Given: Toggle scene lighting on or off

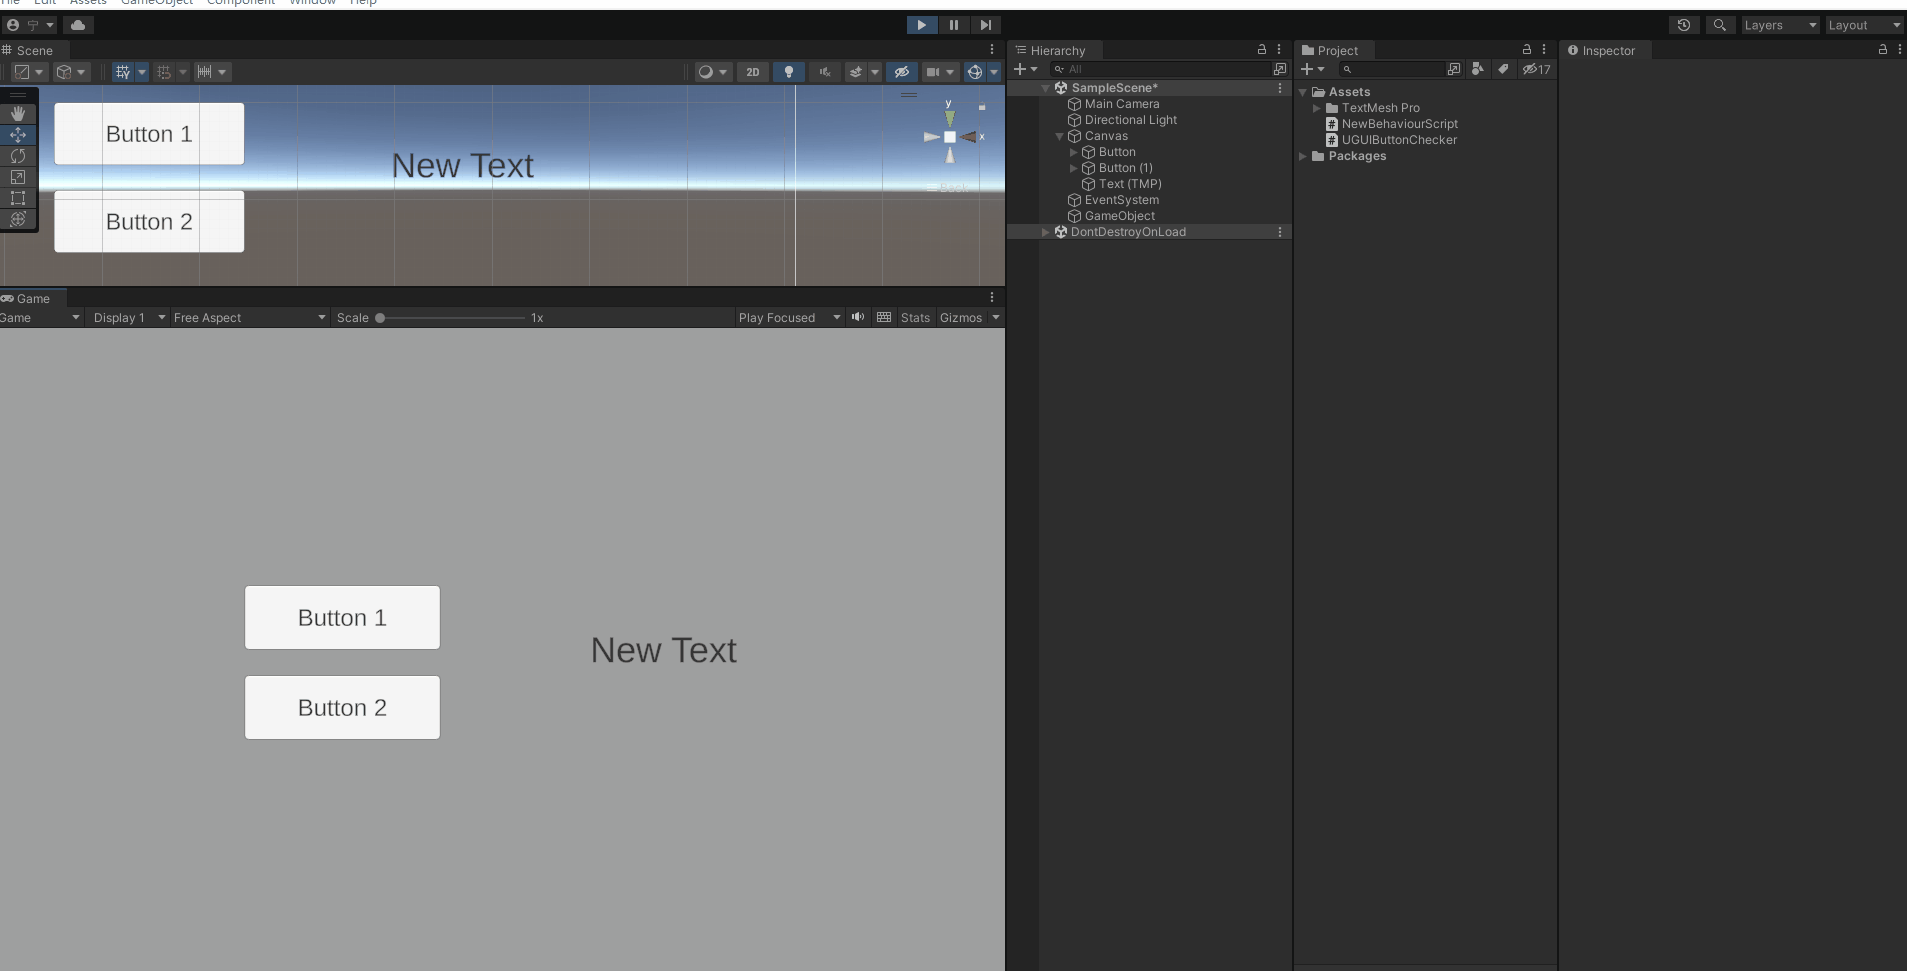Looking at the screenshot, I should coord(788,71).
